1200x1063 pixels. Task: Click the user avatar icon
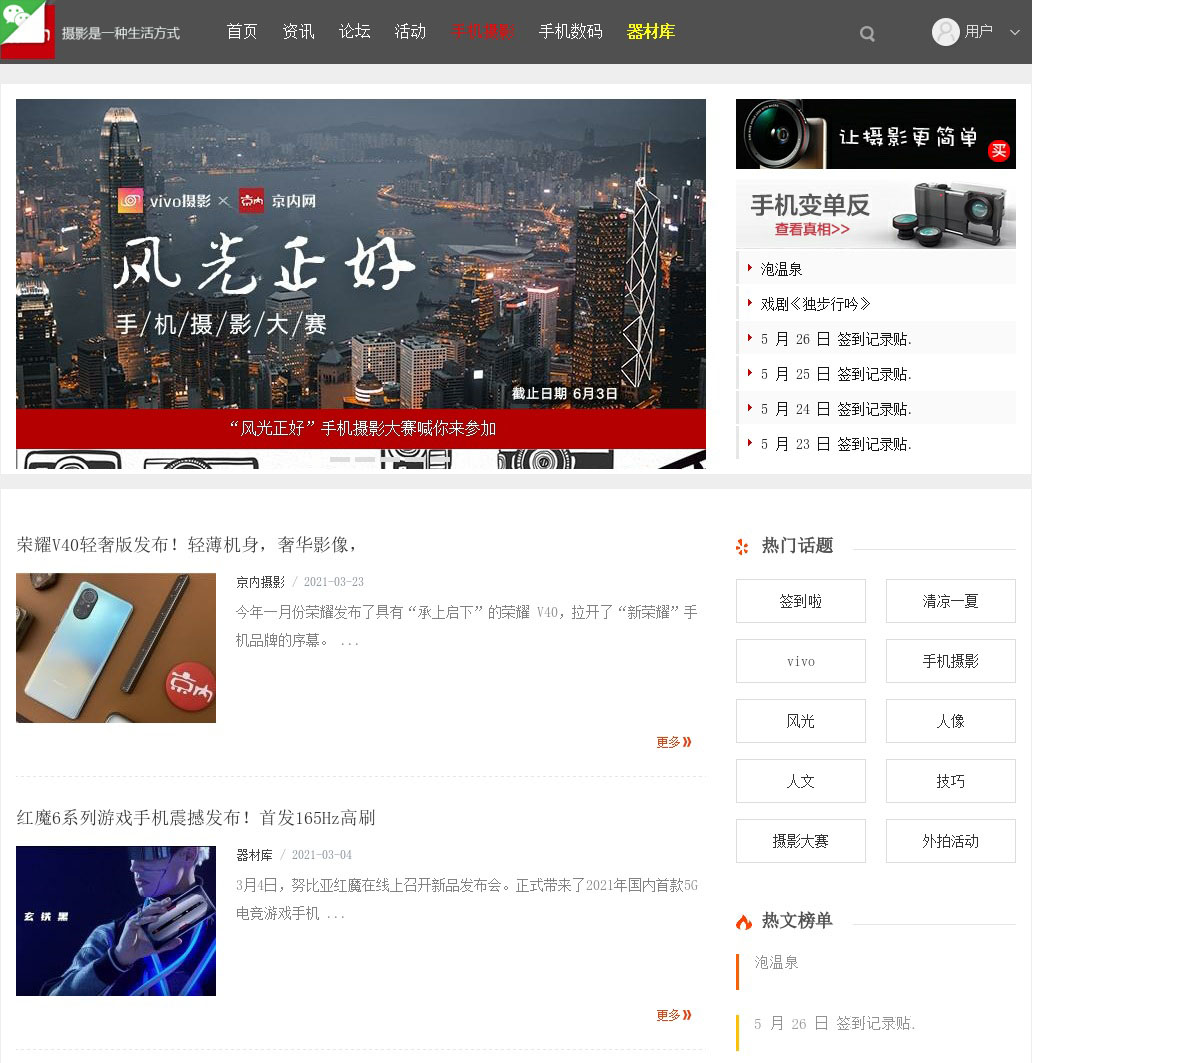(x=945, y=32)
